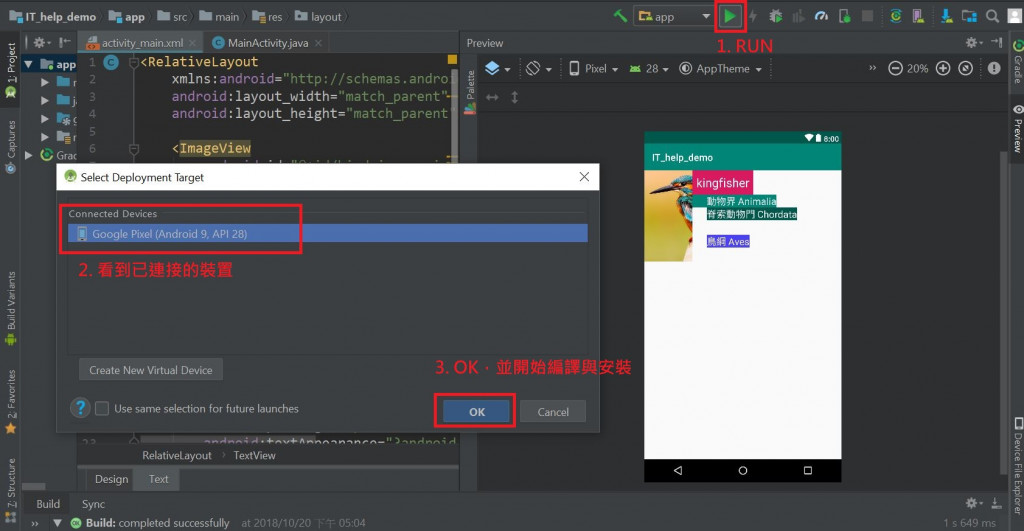Viewport: 1024px width, 531px height.
Task: Click the yellow inspection indicator in editor
Action: [x=452, y=59]
